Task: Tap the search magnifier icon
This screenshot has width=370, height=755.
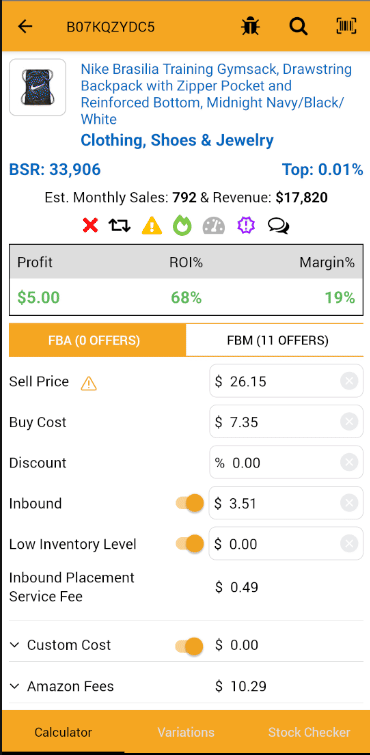Action: (298, 26)
